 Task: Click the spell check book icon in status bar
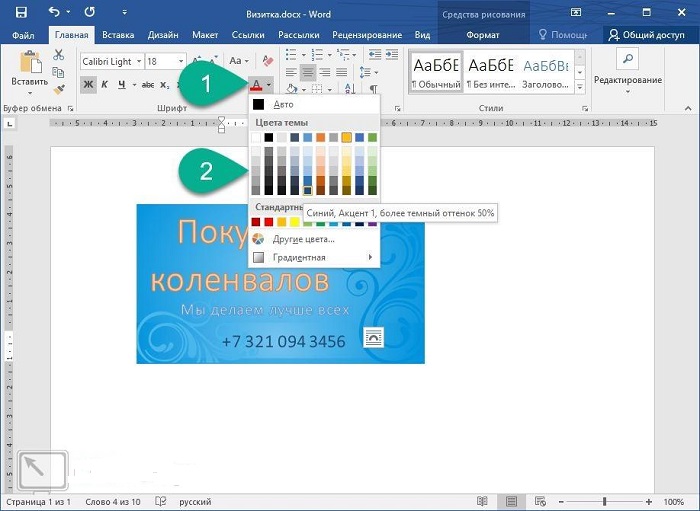[x=160, y=500]
